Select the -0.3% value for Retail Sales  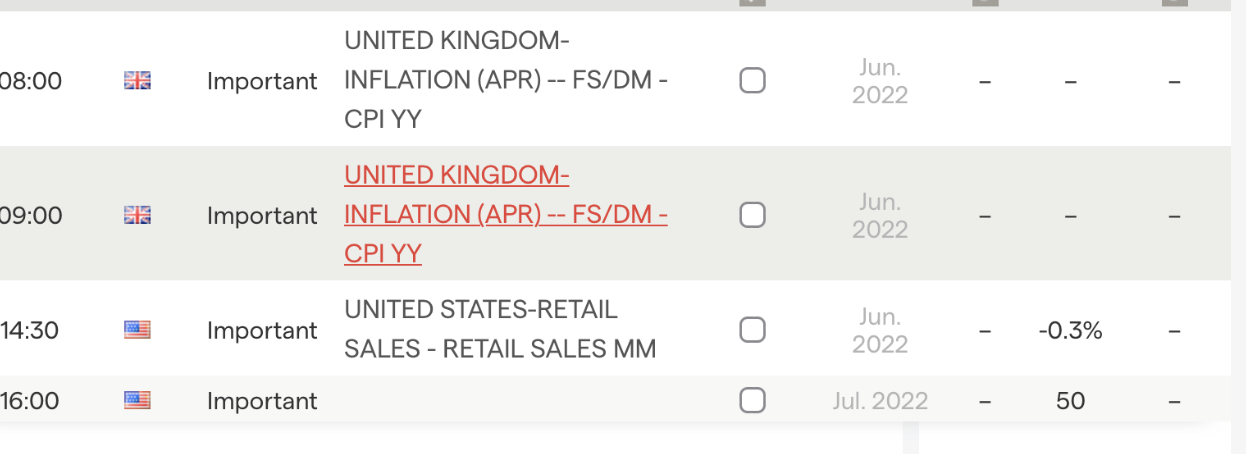tap(1070, 330)
